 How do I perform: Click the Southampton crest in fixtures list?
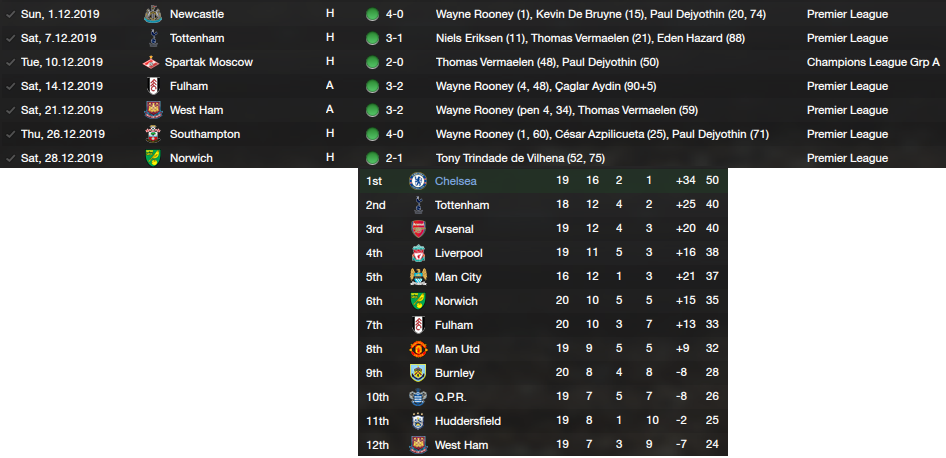point(153,134)
